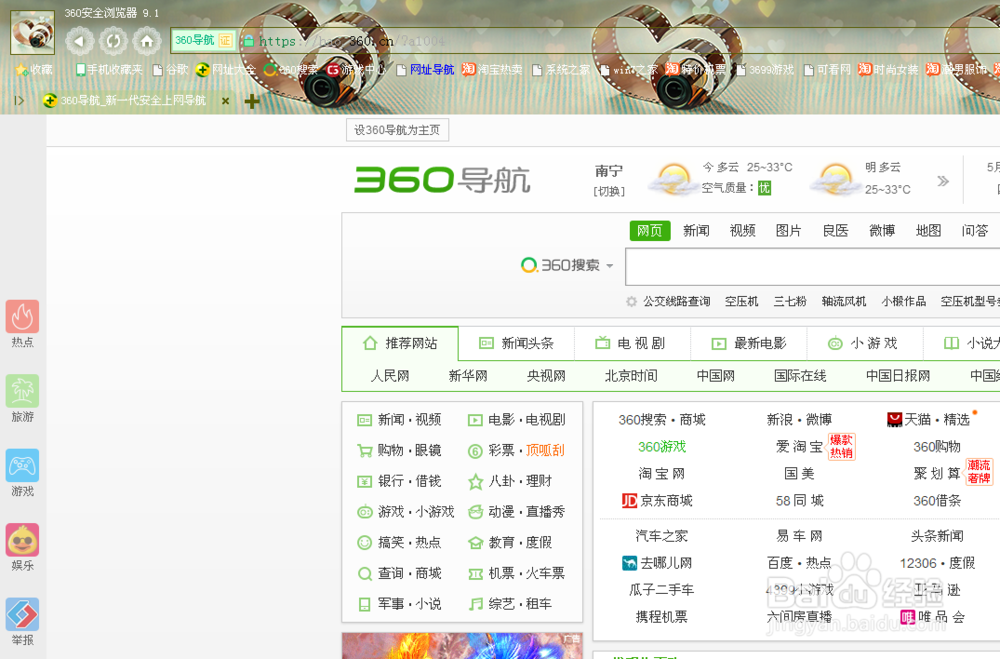Open the 收藏 star favorites button

point(34,70)
